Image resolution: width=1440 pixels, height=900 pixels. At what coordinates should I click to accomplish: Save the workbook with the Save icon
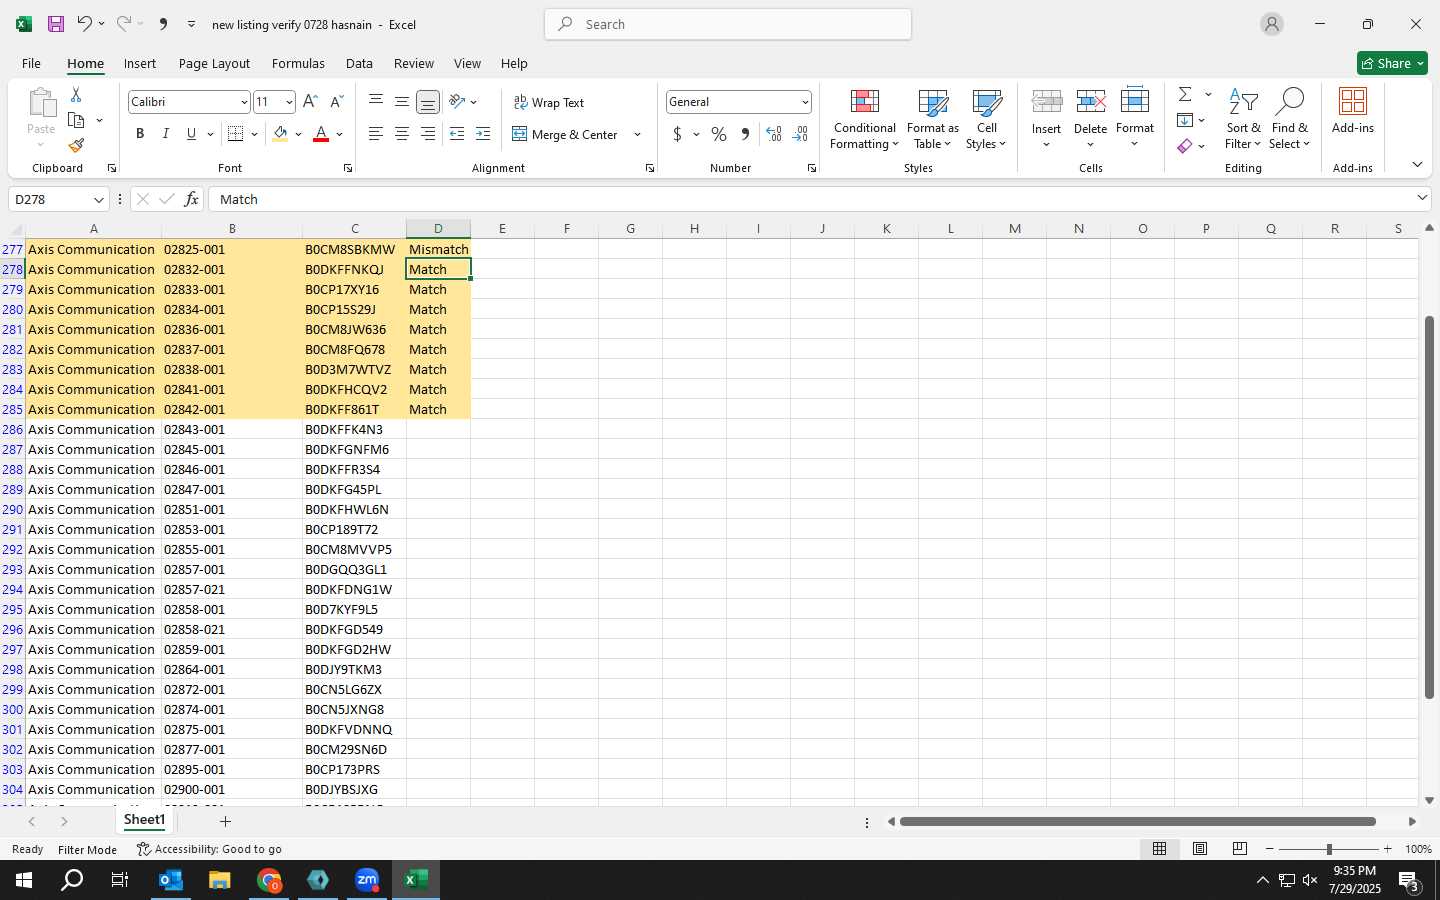pyautogui.click(x=56, y=24)
